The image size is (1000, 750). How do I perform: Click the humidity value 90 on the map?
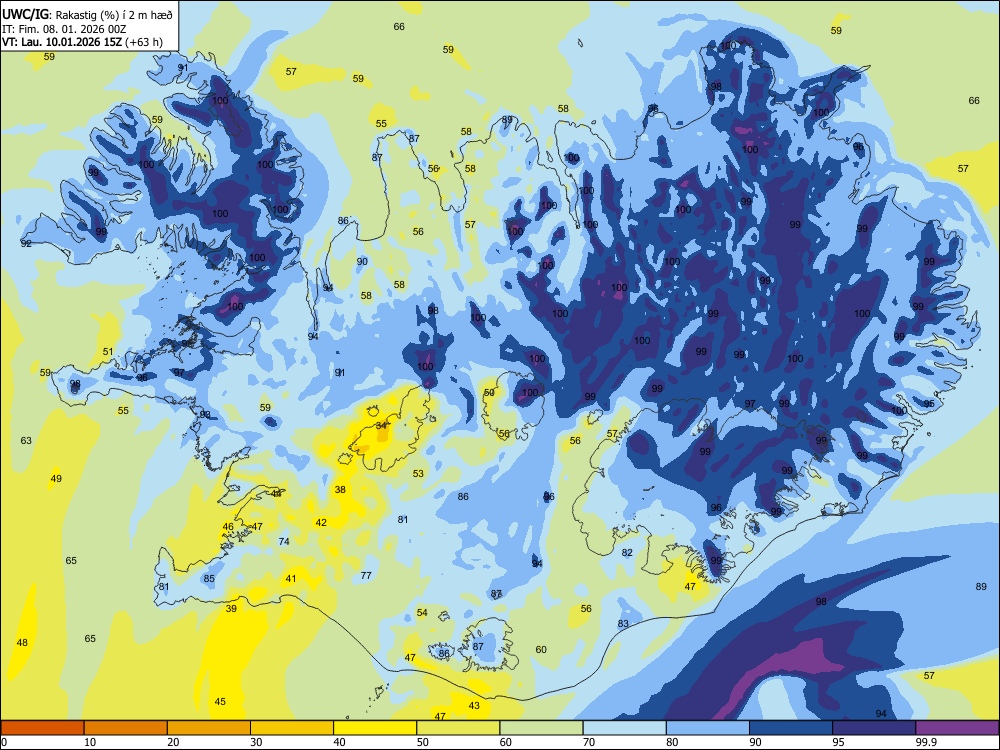pos(362,261)
